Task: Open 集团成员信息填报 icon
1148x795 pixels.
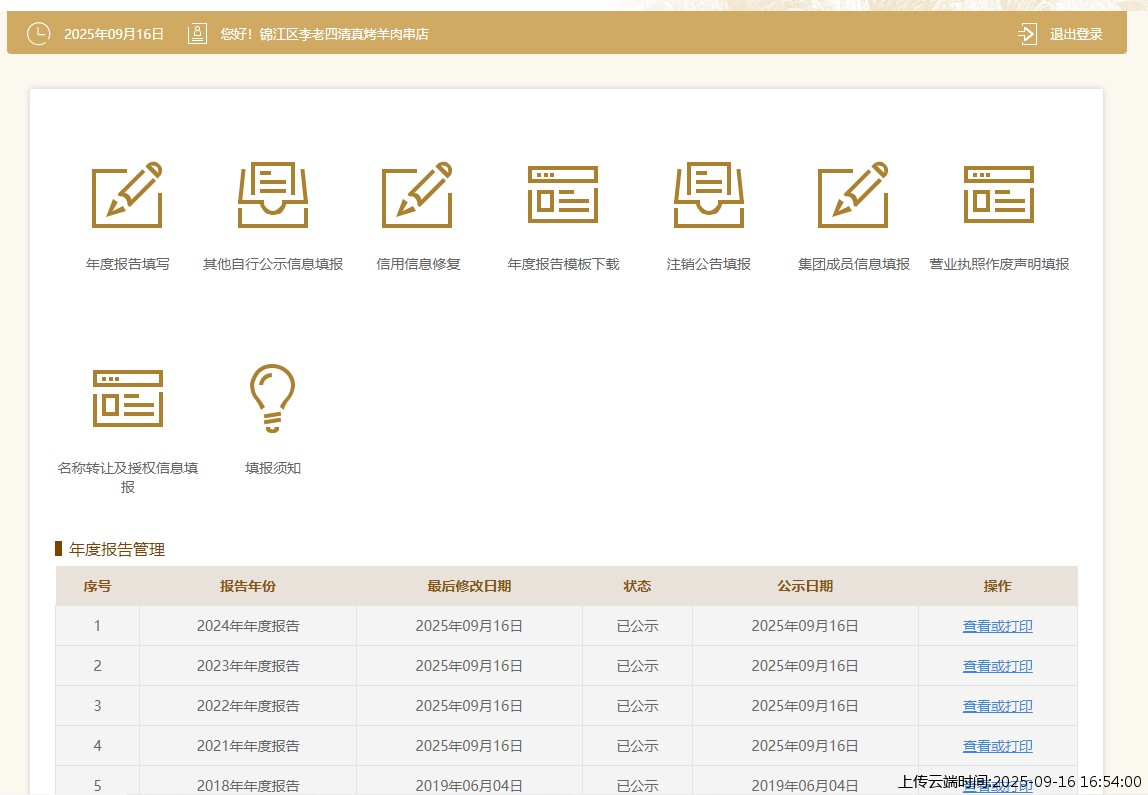Action: [854, 195]
